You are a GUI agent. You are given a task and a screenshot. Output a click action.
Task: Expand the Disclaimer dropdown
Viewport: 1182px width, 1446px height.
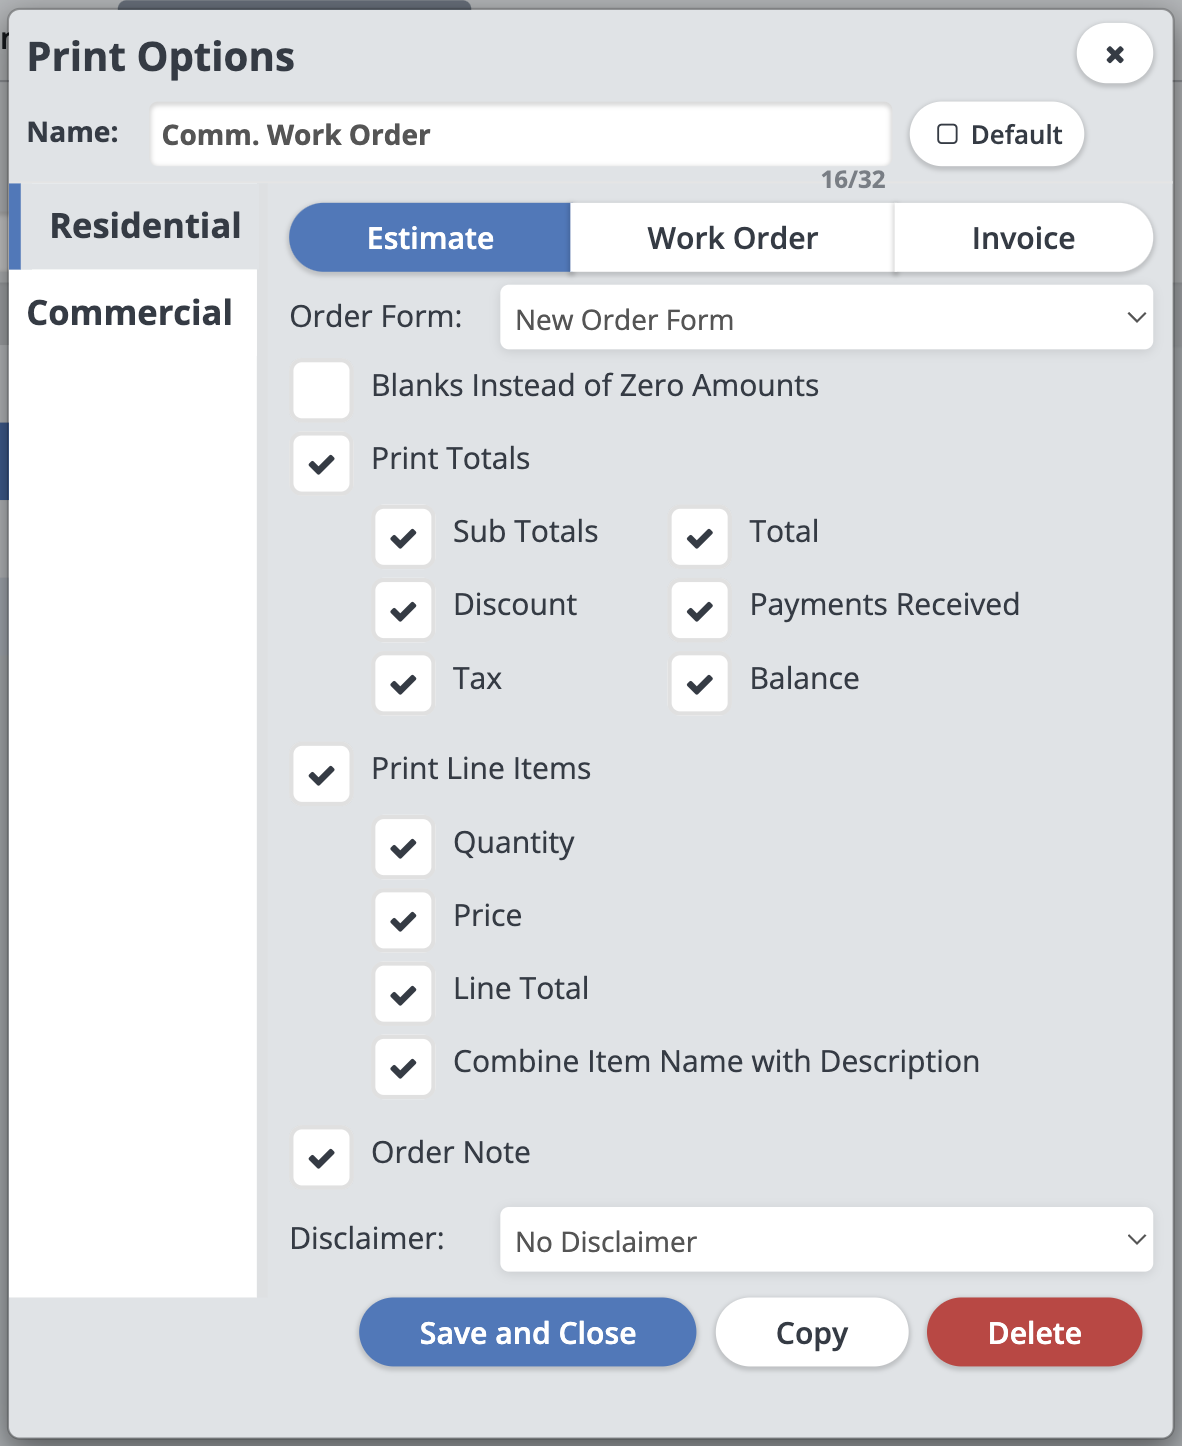[x=826, y=1240]
